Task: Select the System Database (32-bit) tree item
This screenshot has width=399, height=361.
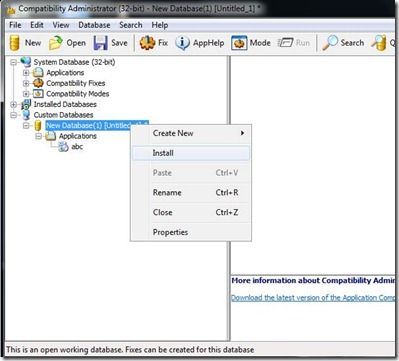Action: [74, 62]
